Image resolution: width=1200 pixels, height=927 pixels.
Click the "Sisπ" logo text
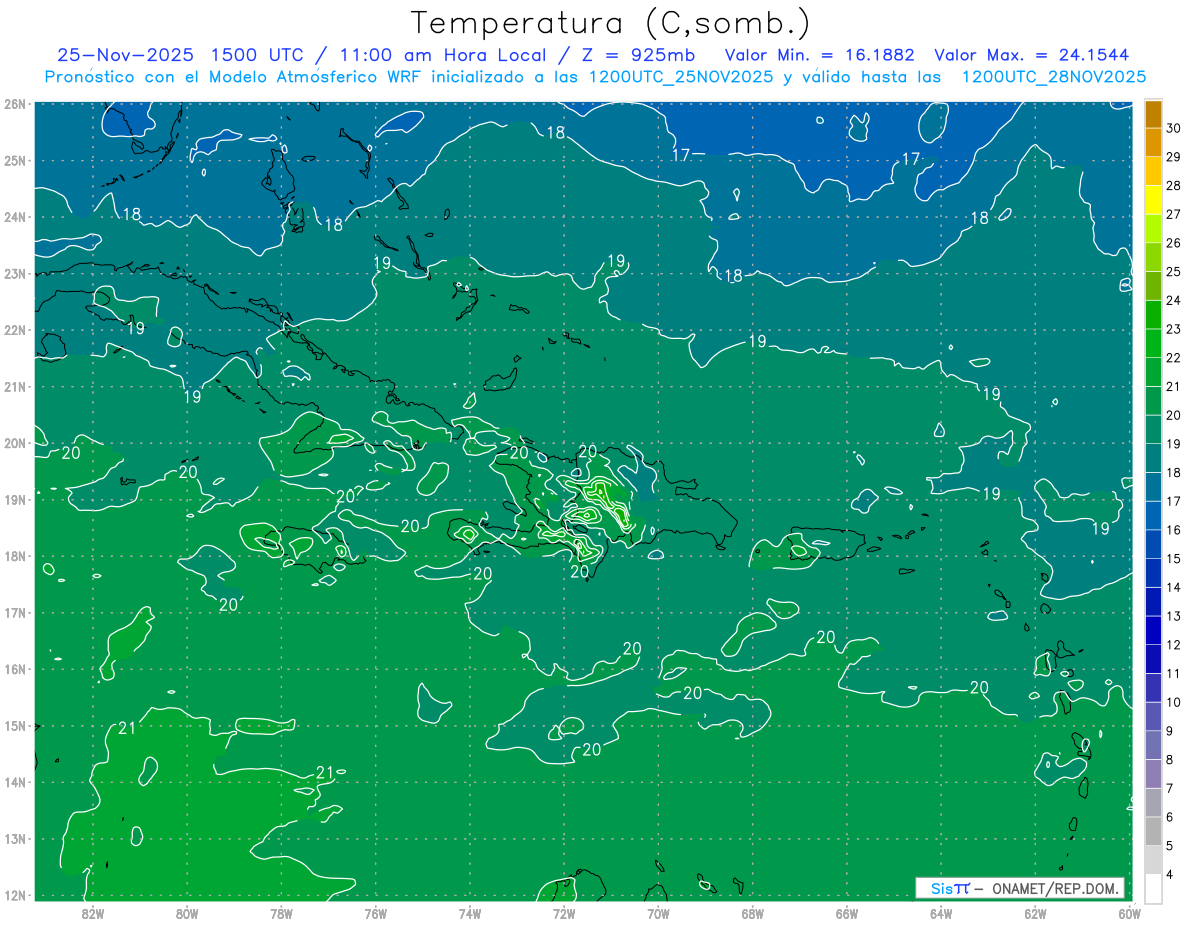(949, 888)
